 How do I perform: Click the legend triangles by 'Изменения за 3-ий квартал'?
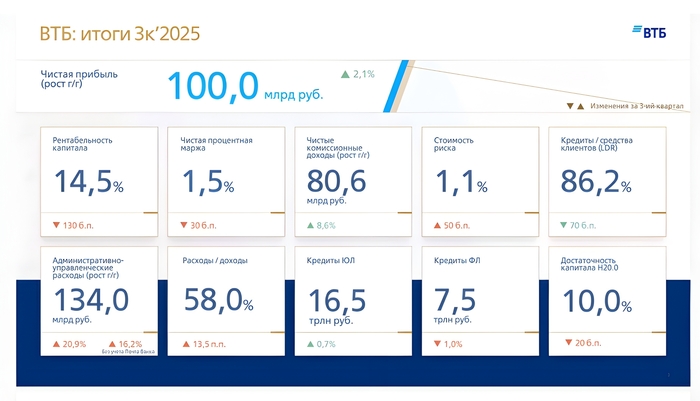(574, 106)
